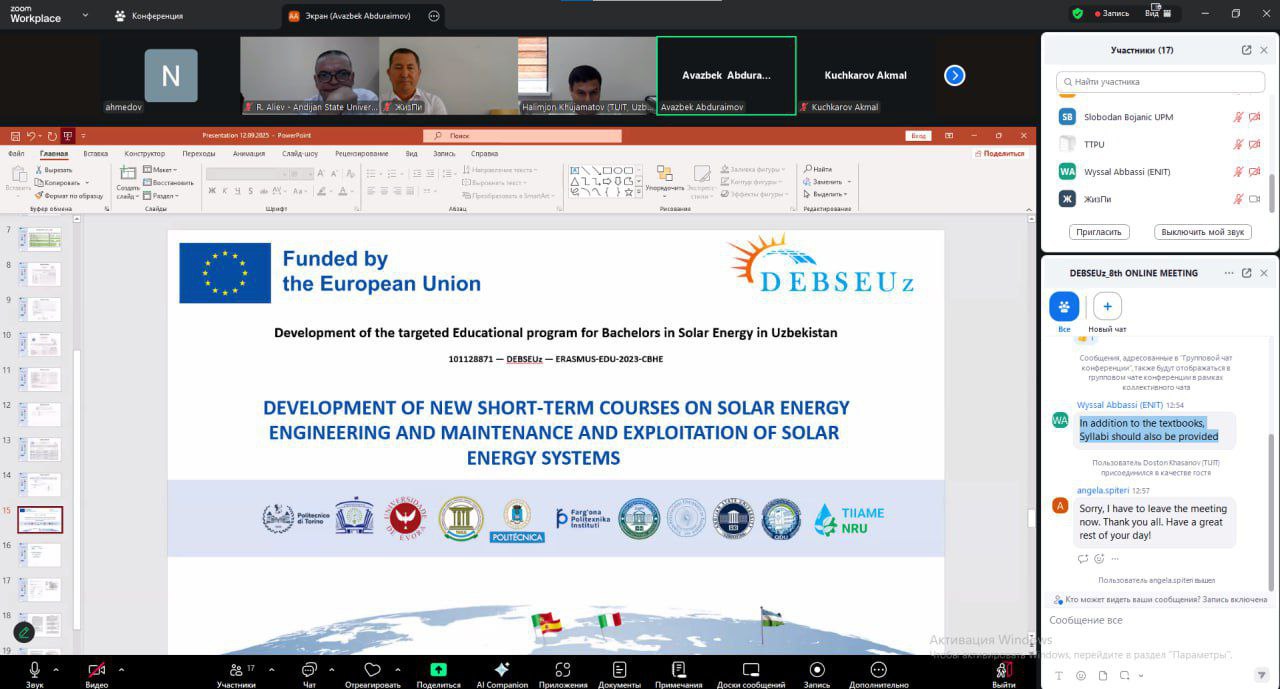Click the Примечания notes icon
Image resolution: width=1280 pixels, height=689 pixels.
click(679, 670)
